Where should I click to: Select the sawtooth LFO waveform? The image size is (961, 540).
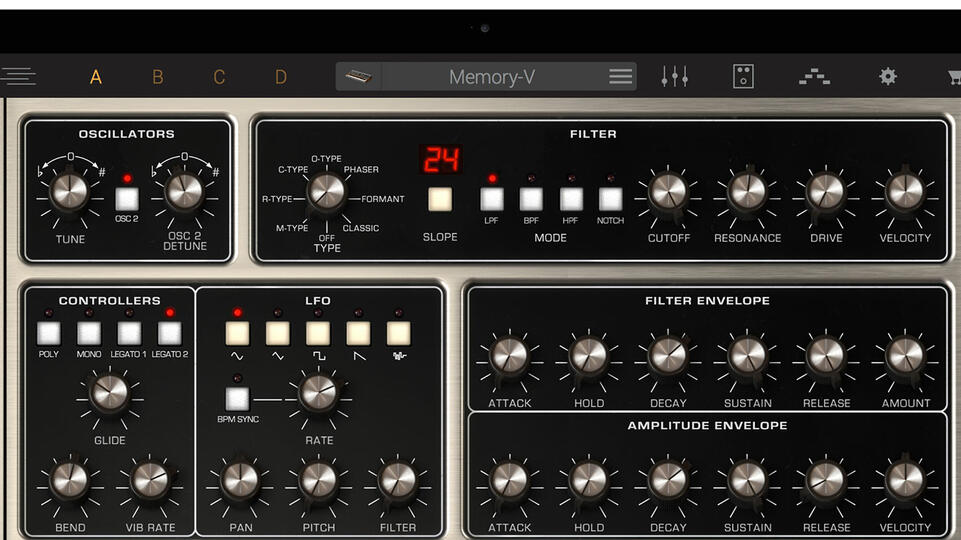[x=359, y=333]
